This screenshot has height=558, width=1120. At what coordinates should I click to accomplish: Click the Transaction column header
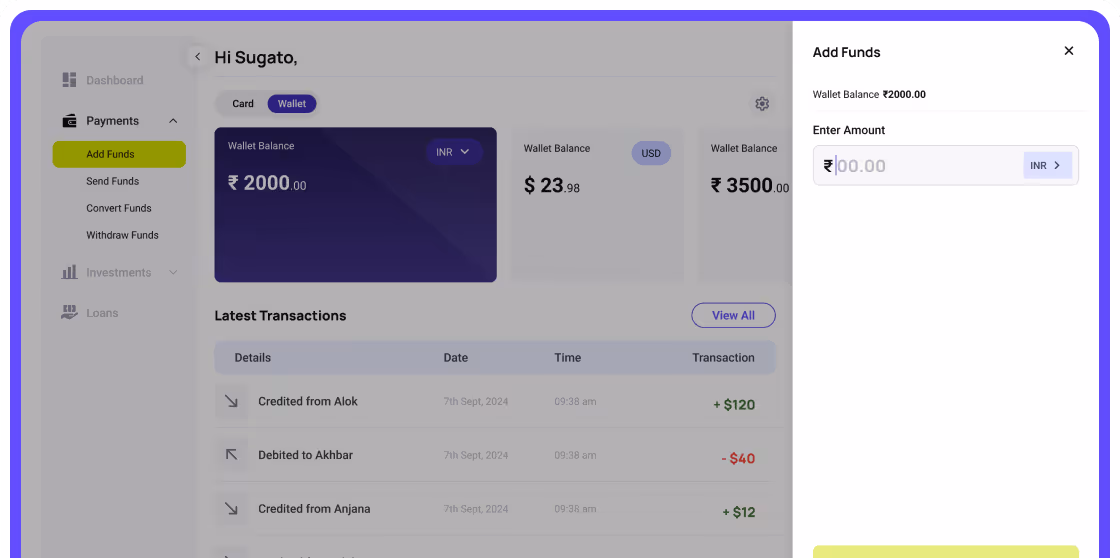coord(723,357)
